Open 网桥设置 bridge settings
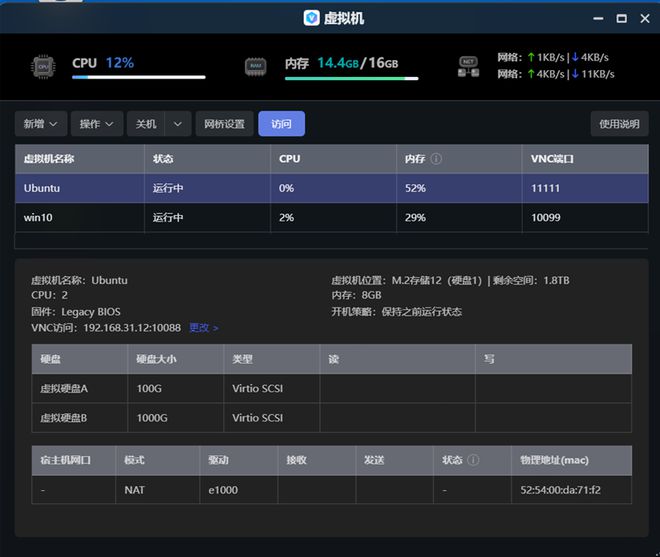The image size is (660, 557). click(x=224, y=124)
